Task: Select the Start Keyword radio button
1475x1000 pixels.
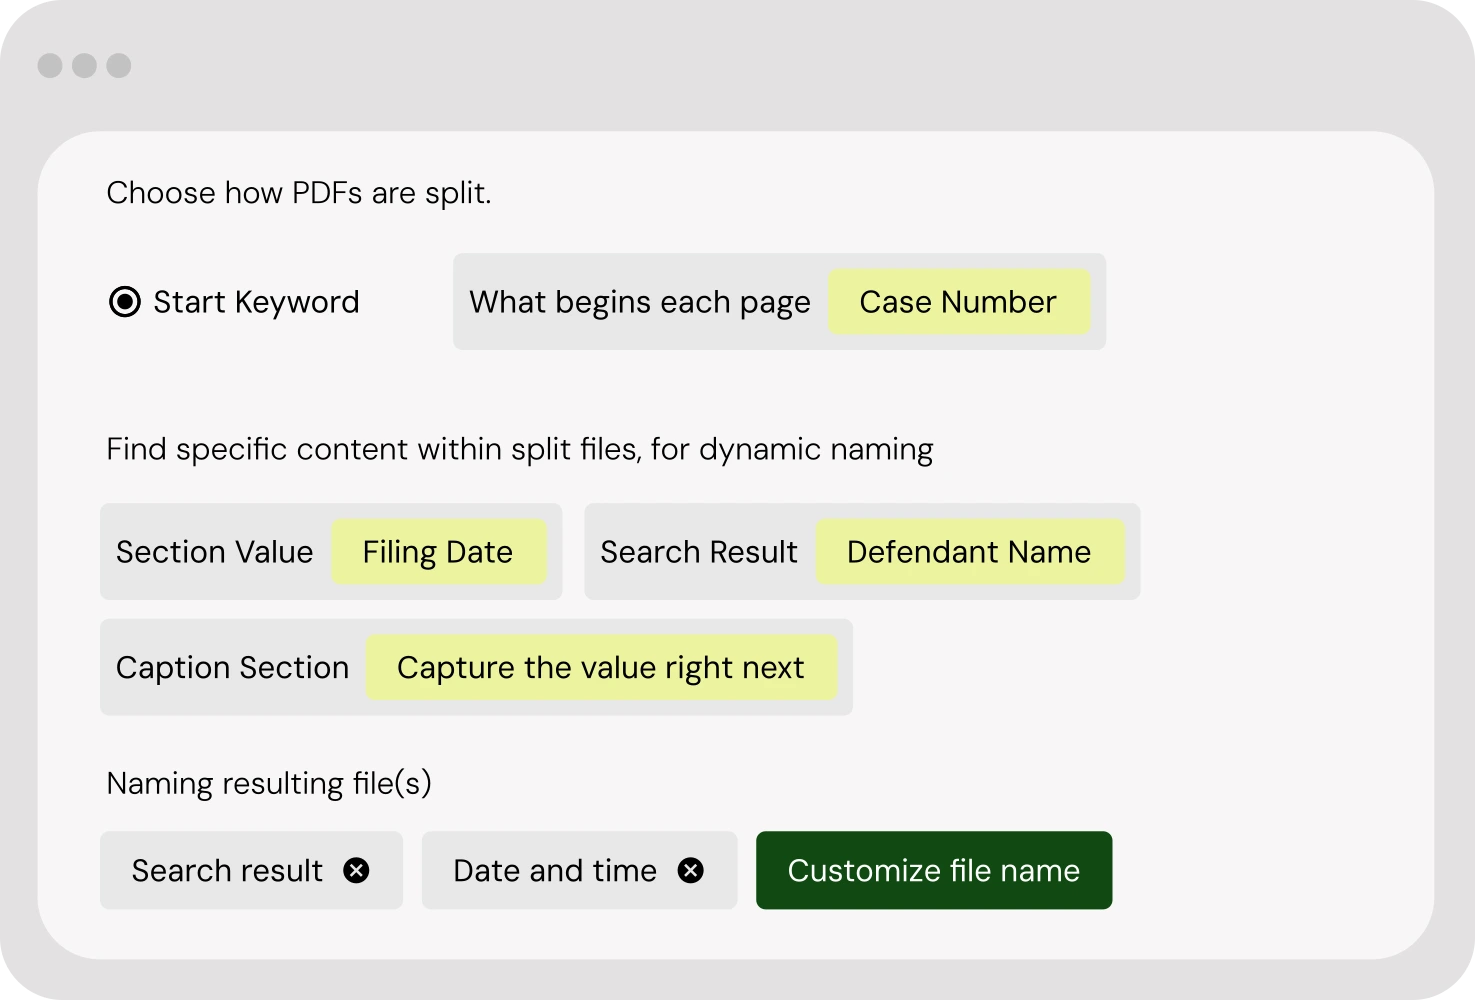Action: (124, 301)
